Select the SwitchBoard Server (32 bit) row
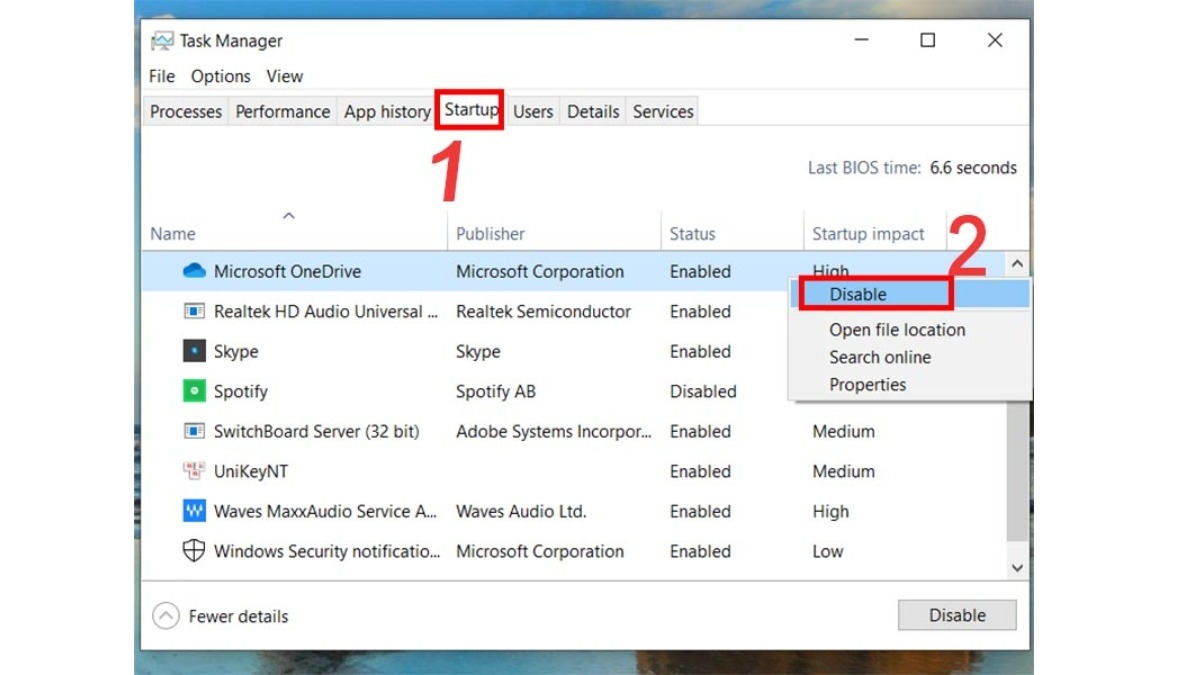 (x=316, y=431)
